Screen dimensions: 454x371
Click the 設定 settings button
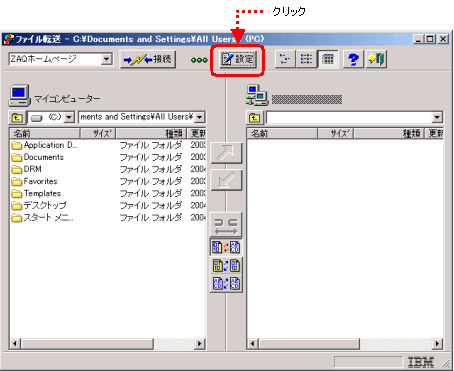pos(238,59)
